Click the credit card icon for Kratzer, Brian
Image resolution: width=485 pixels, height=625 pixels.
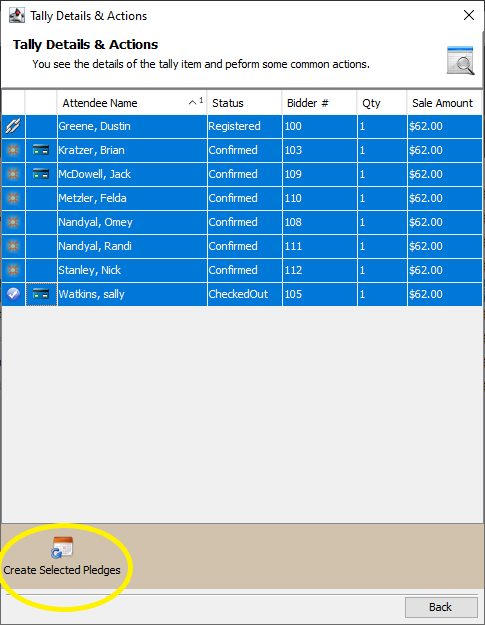click(41, 150)
